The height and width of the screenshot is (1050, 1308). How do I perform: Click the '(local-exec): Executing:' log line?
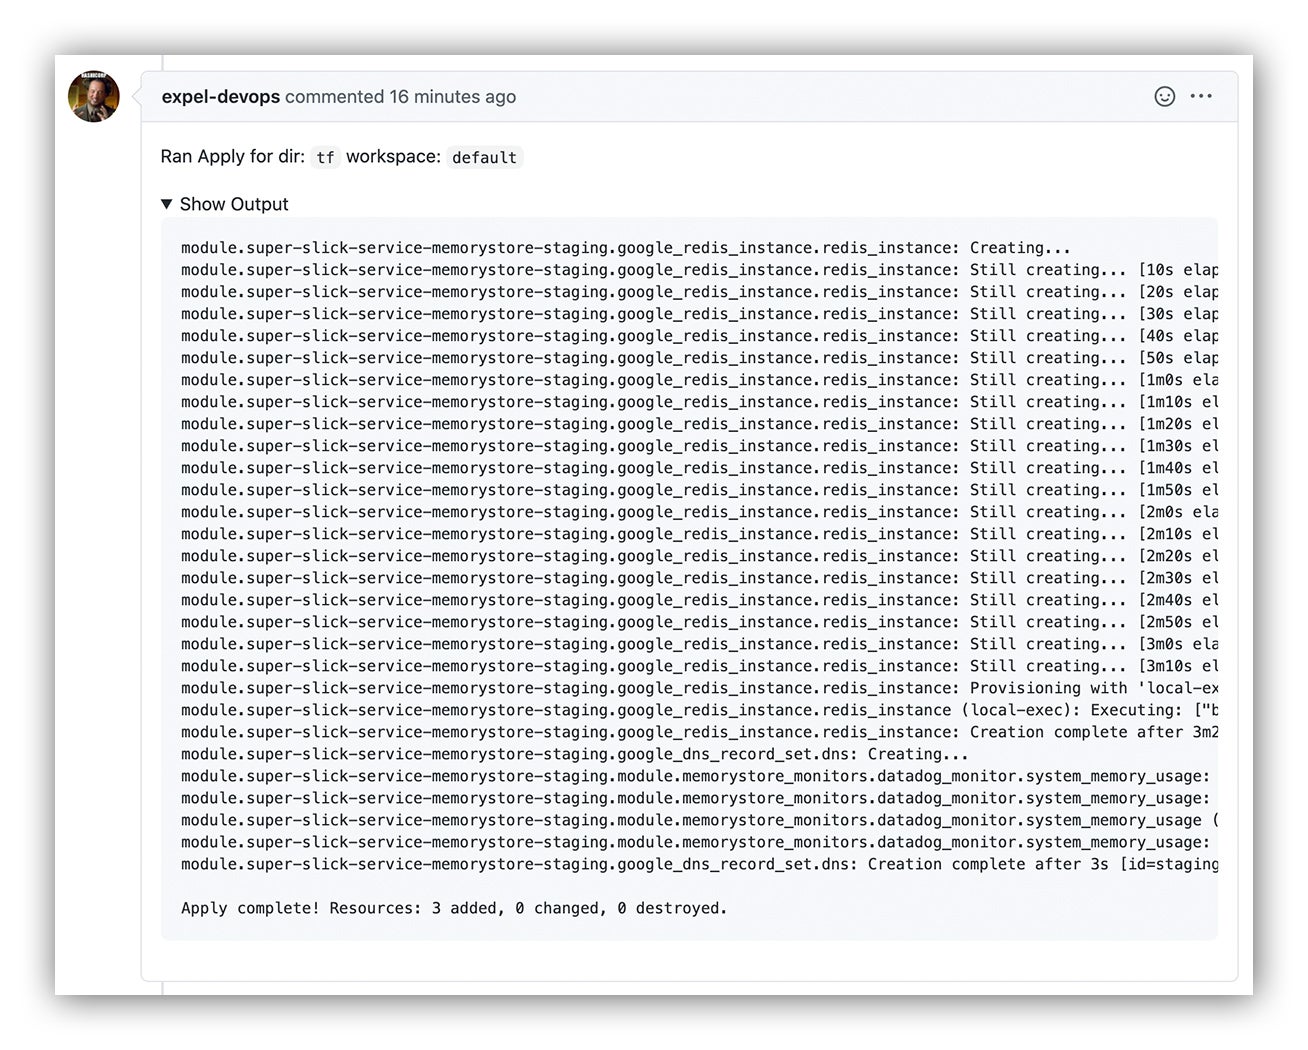pos(699,710)
